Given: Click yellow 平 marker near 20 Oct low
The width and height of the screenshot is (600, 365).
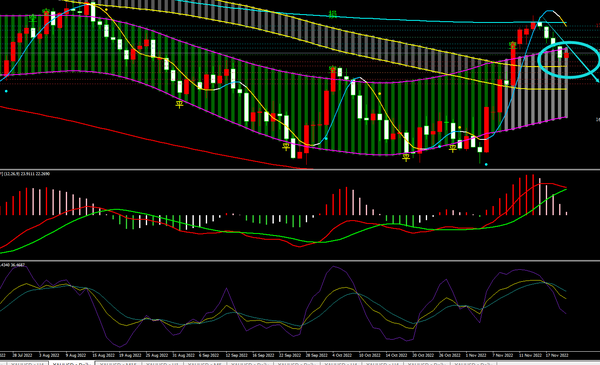Looking at the screenshot, I should tap(406, 157).
